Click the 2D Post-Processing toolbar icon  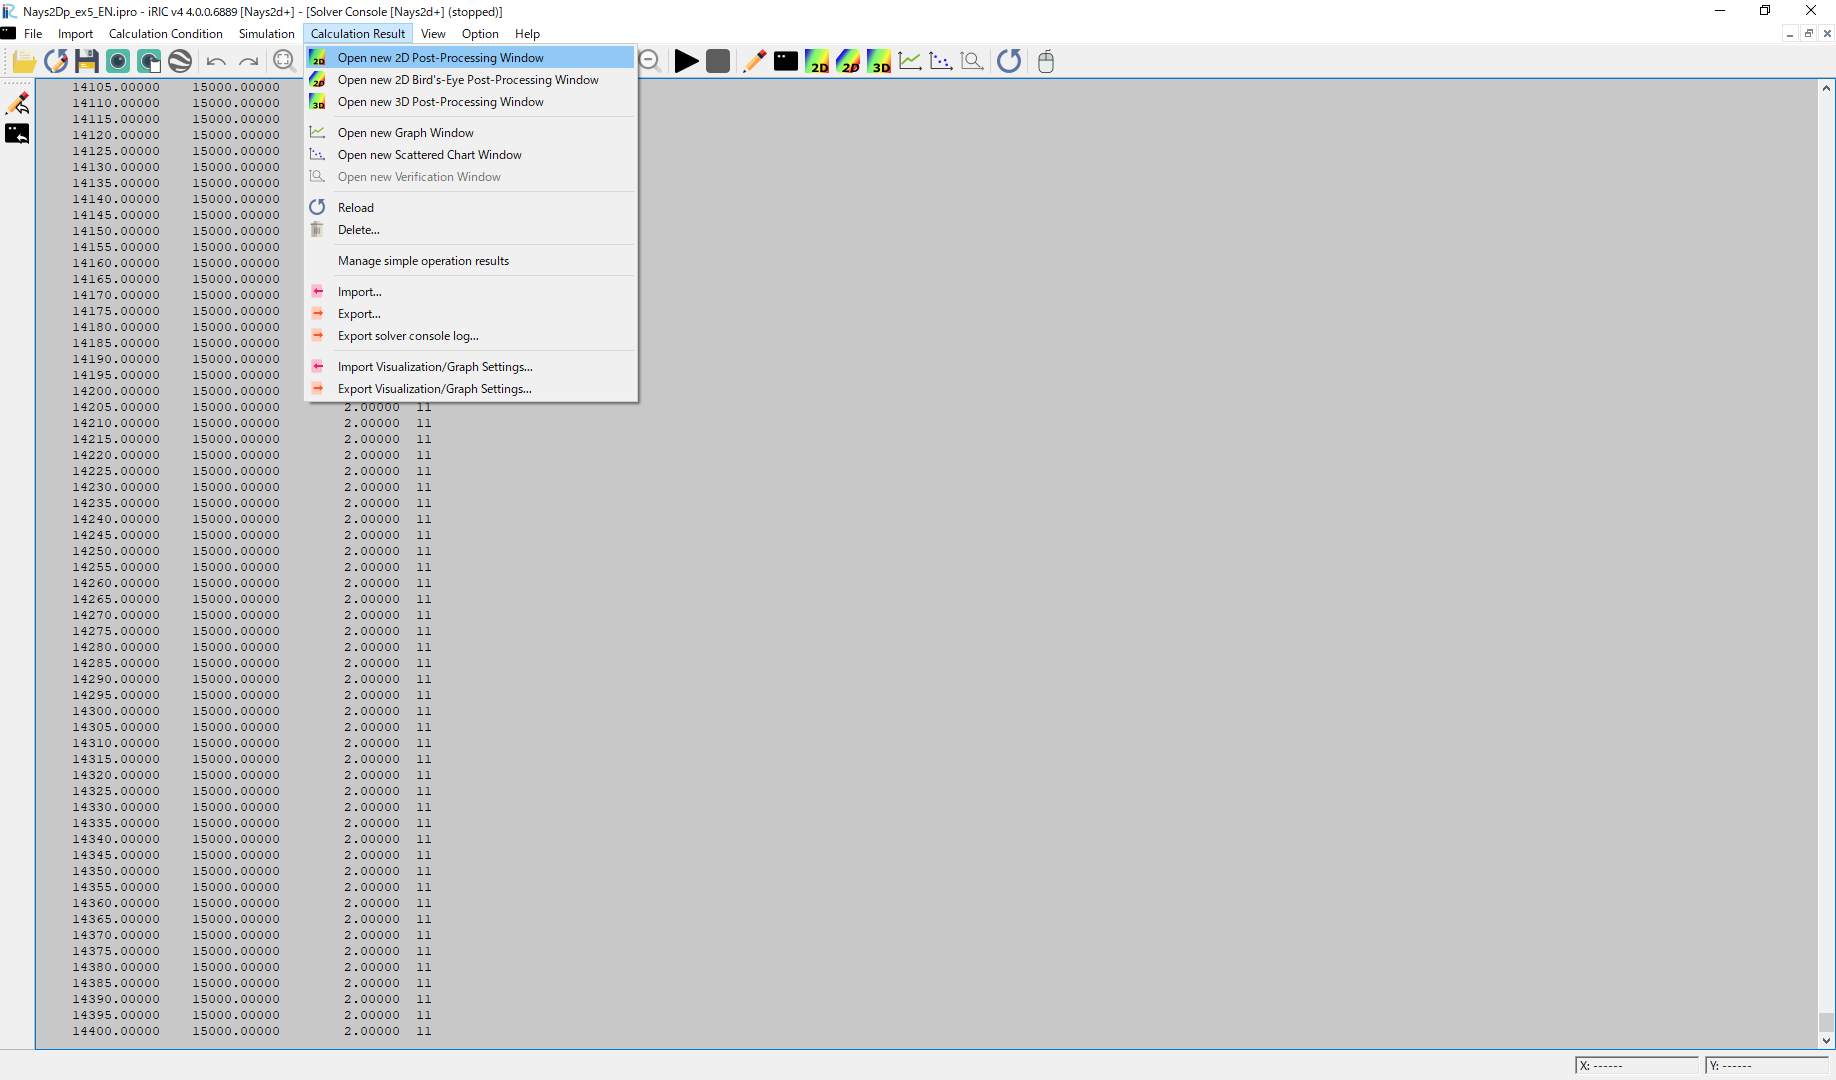tap(817, 61)
